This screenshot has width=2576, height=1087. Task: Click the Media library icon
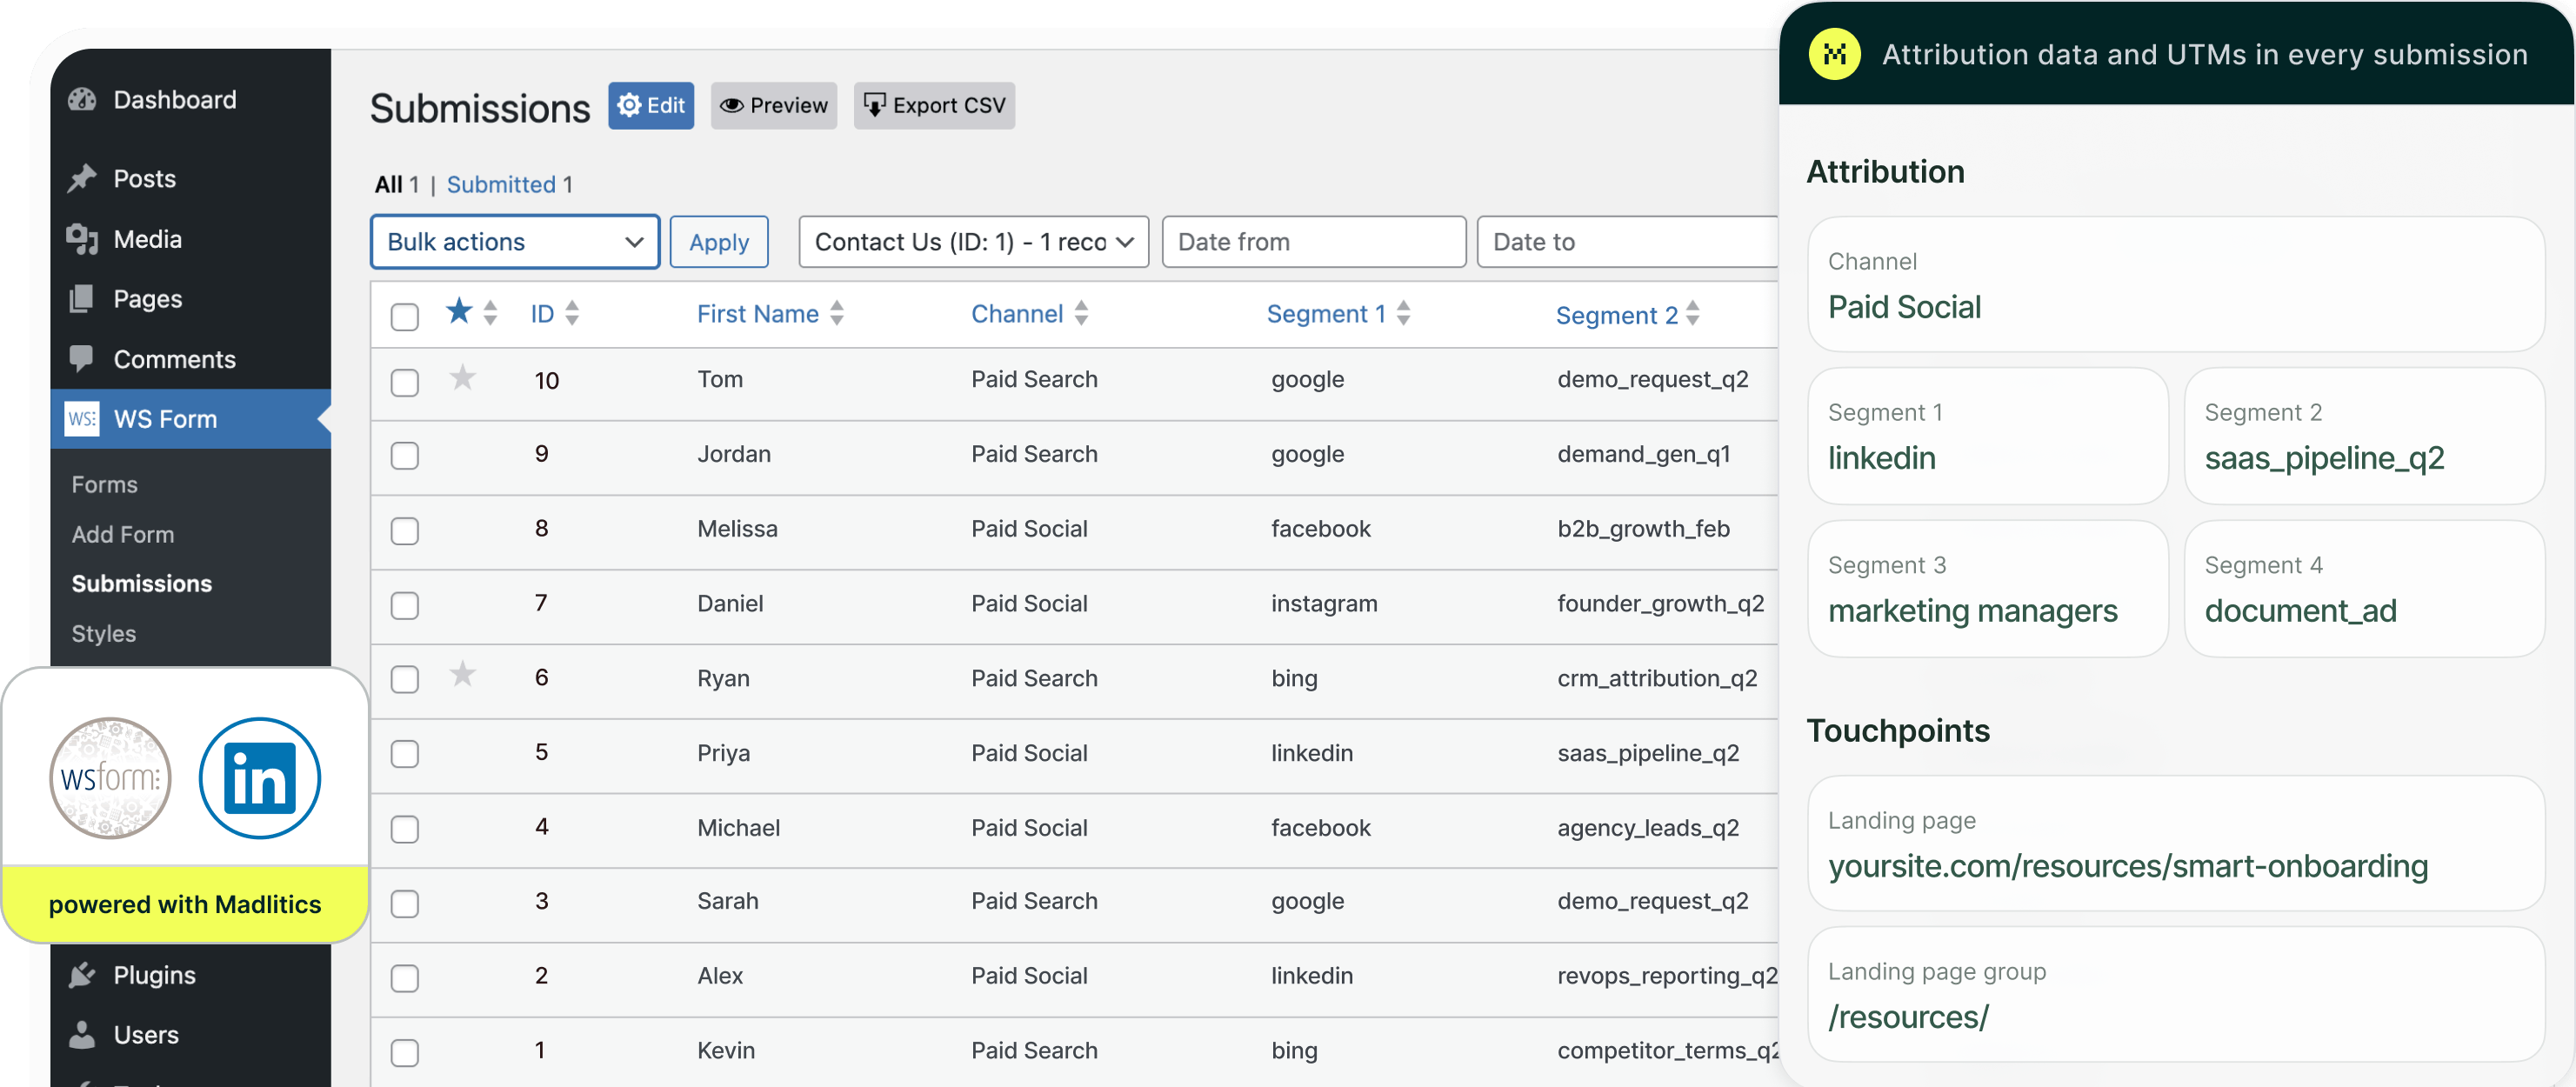click(x=82, y=239)
